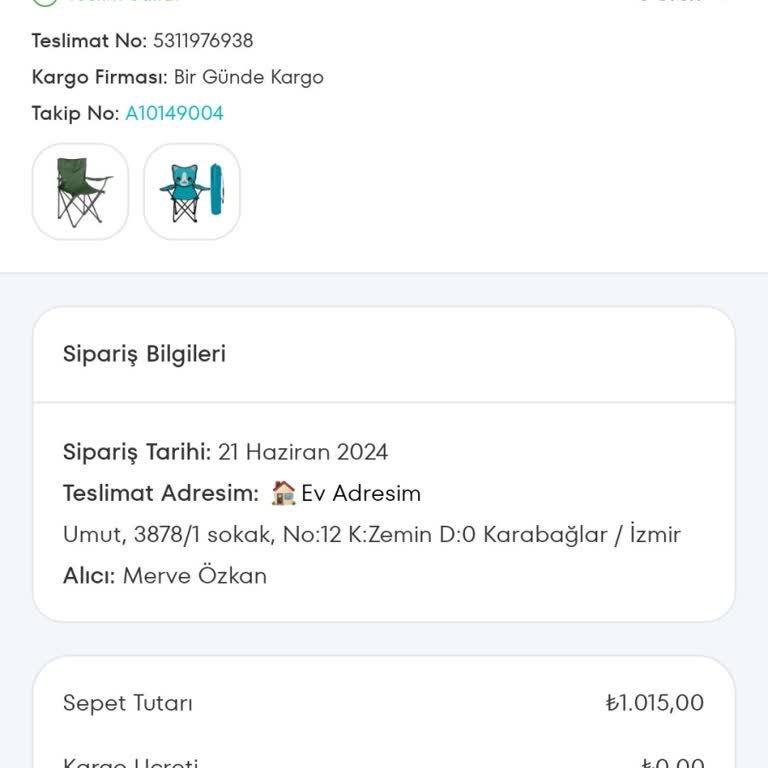This screenshot has height=768, width=768.
Task: Click the Bir Günde Kargo company name
Action: pos(248,77)
